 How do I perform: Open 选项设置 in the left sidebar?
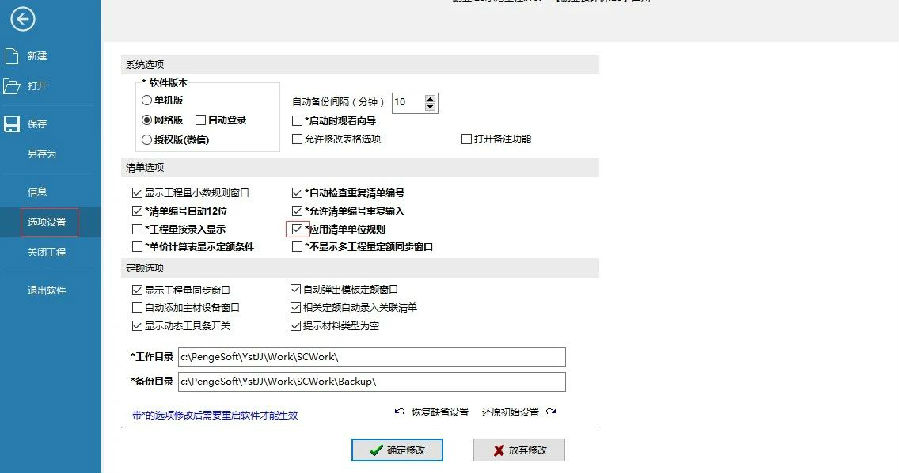48,222
